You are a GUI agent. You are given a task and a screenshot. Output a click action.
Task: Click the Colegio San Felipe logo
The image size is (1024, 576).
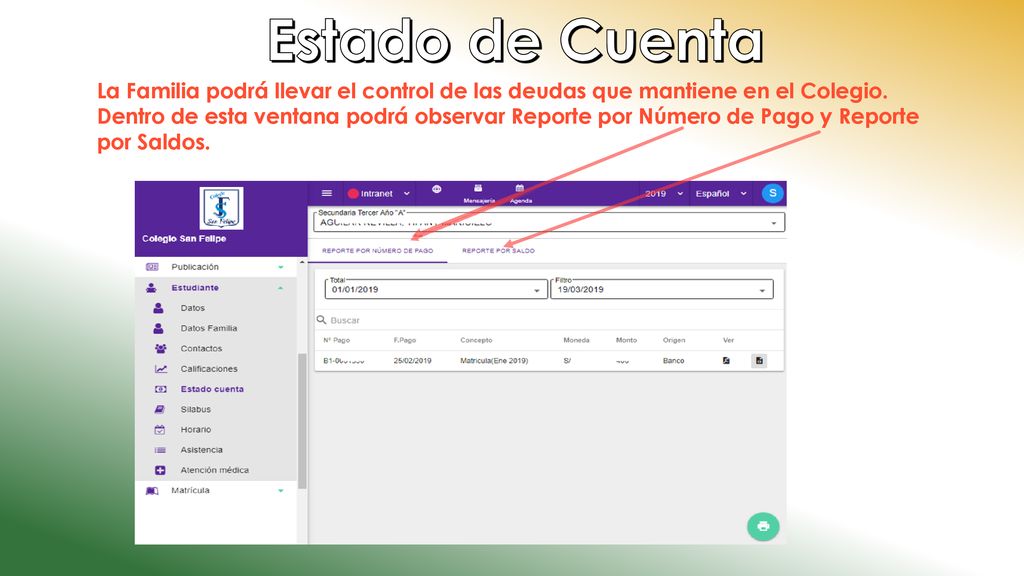tap(221, 208)
